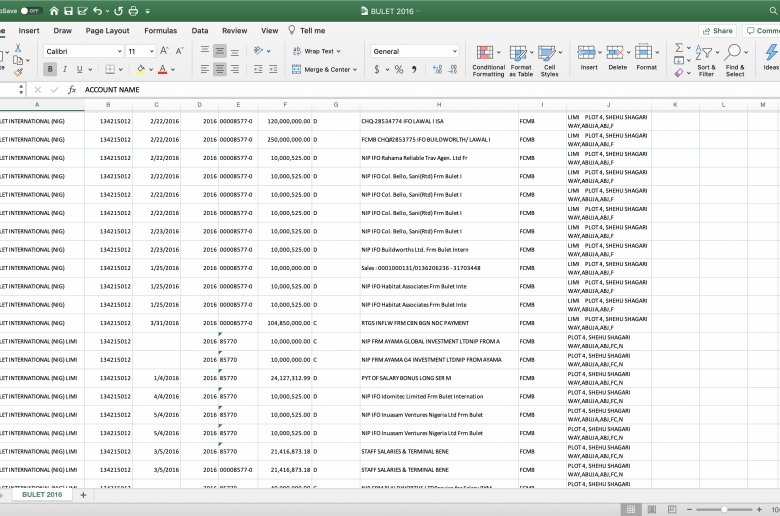
Task: Toggle center horizontal alignment
Action: tap(219, 70)
